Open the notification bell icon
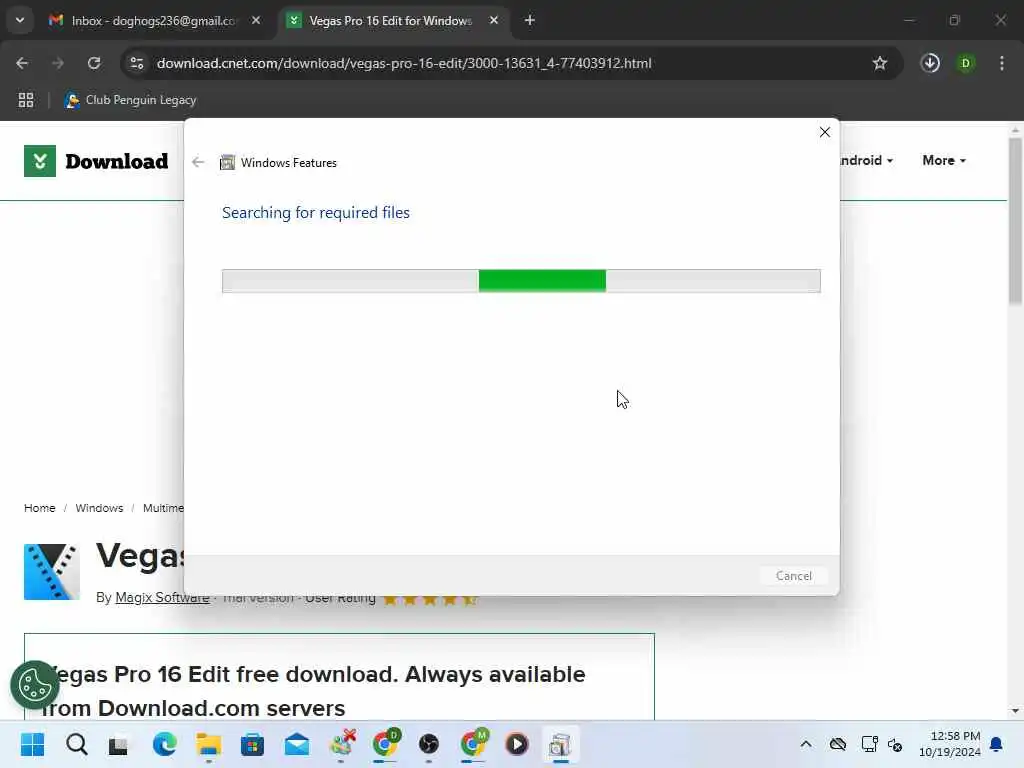1024x768 pixels. (x=997, y=744)
